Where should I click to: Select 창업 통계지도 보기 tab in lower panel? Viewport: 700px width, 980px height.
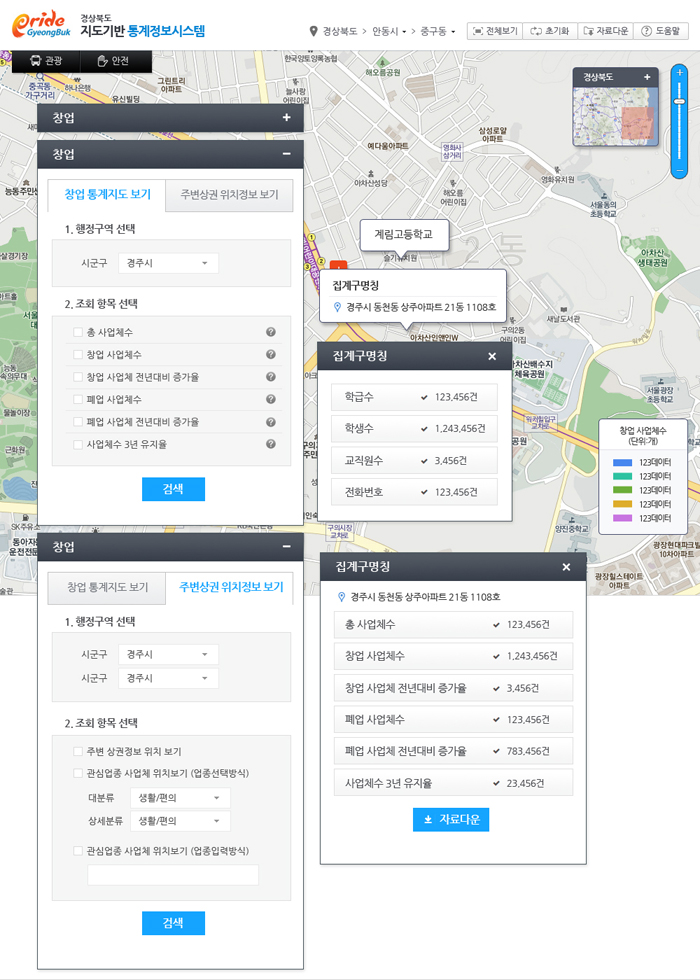[x=107, y=587]
